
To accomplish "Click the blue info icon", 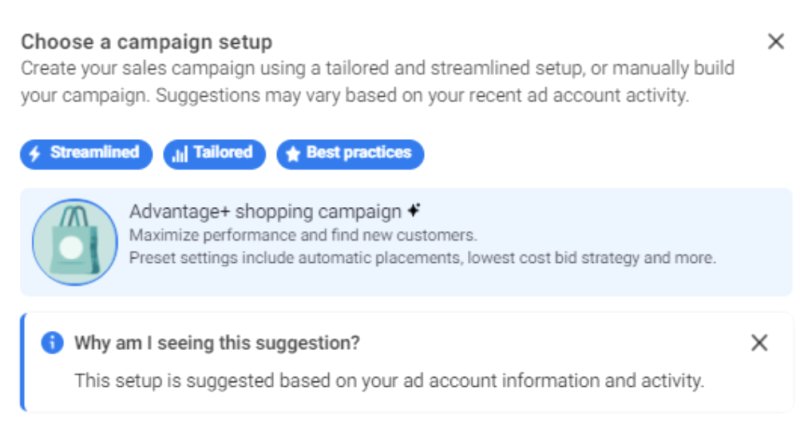I will tap(52, 343).
